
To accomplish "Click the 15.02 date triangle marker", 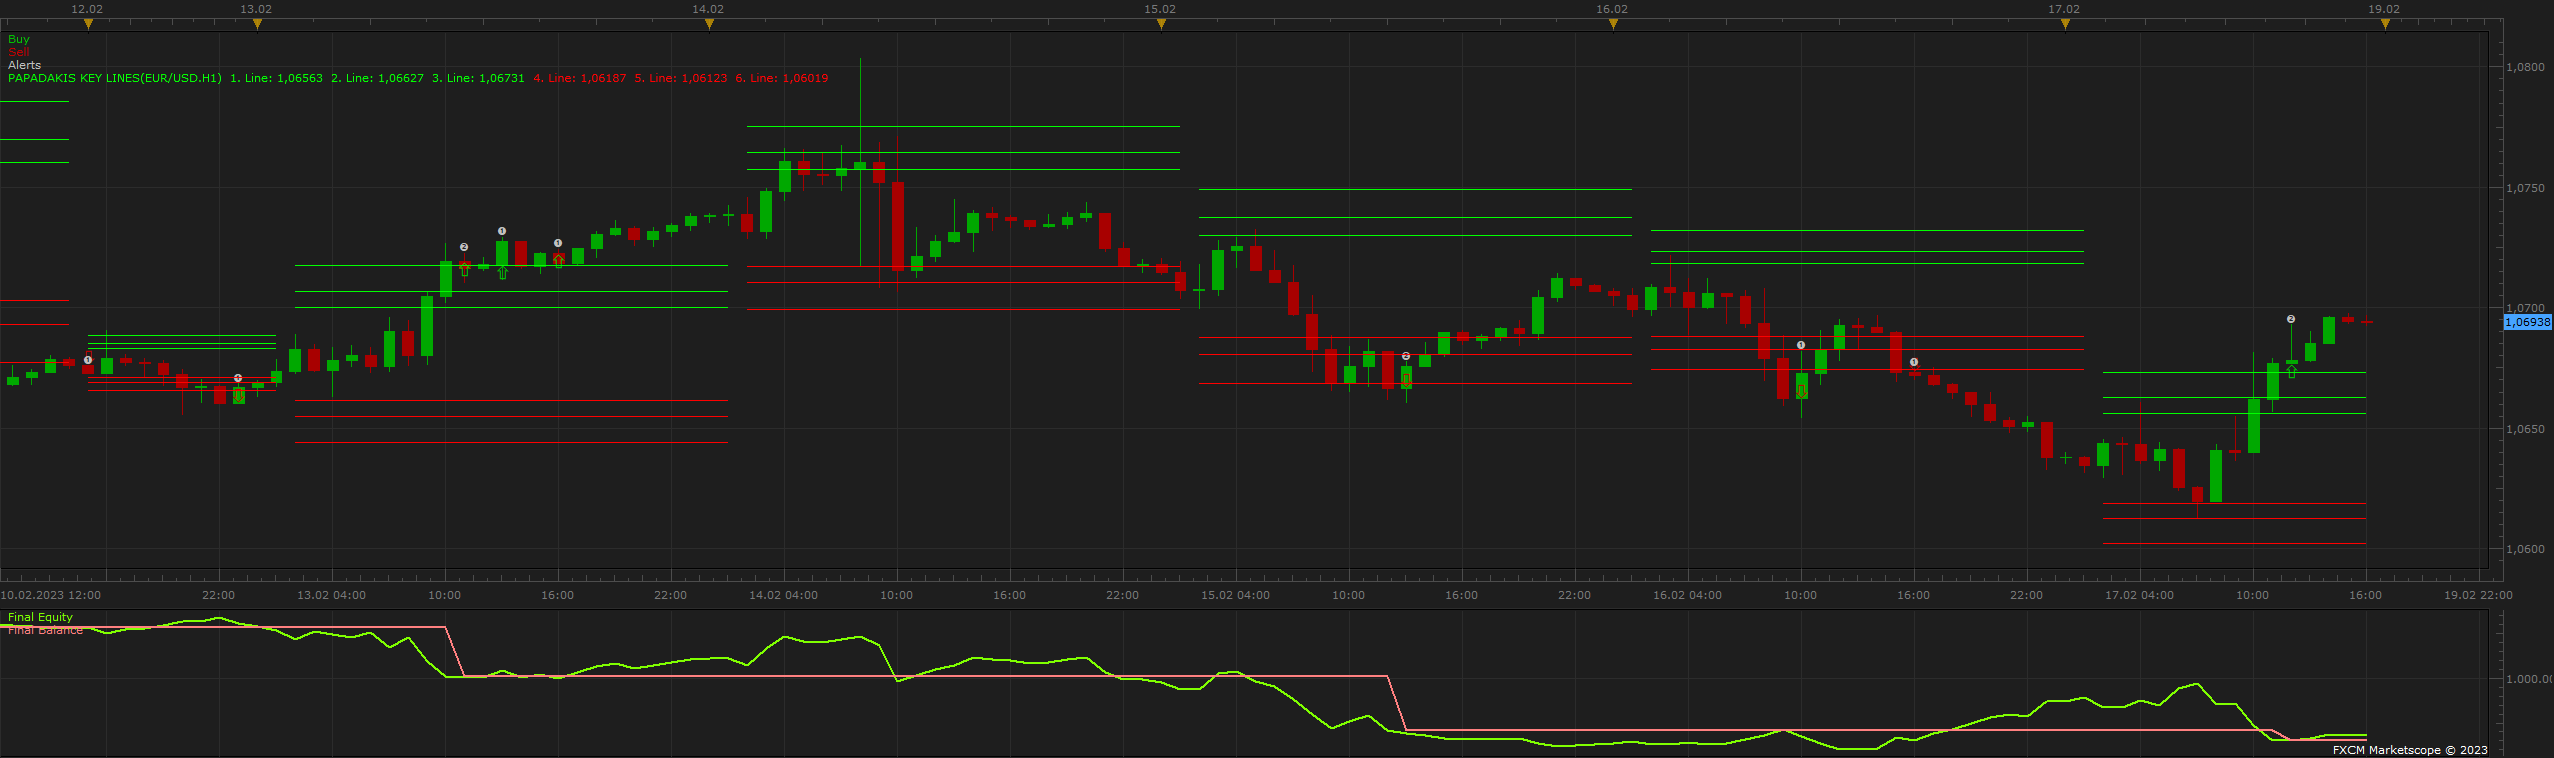I will 1161,24.
